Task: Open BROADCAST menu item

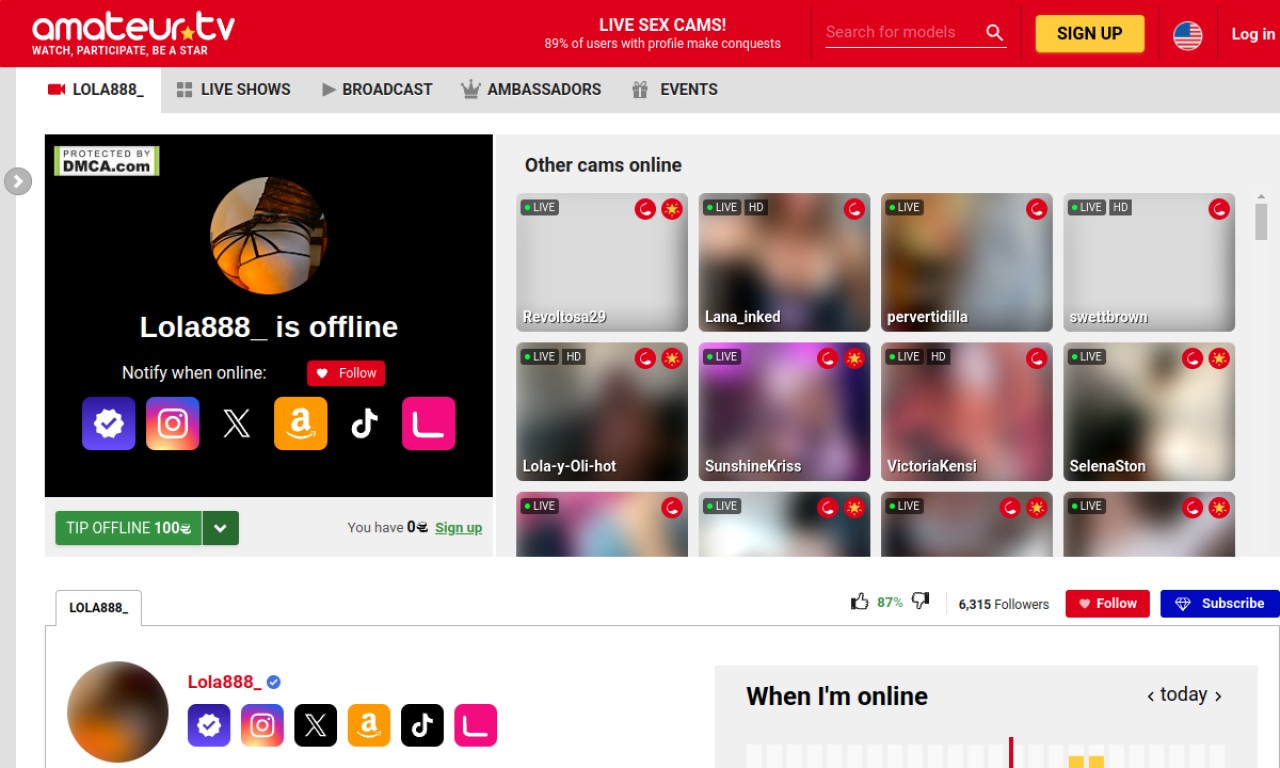Action: (x=377, y=89)
